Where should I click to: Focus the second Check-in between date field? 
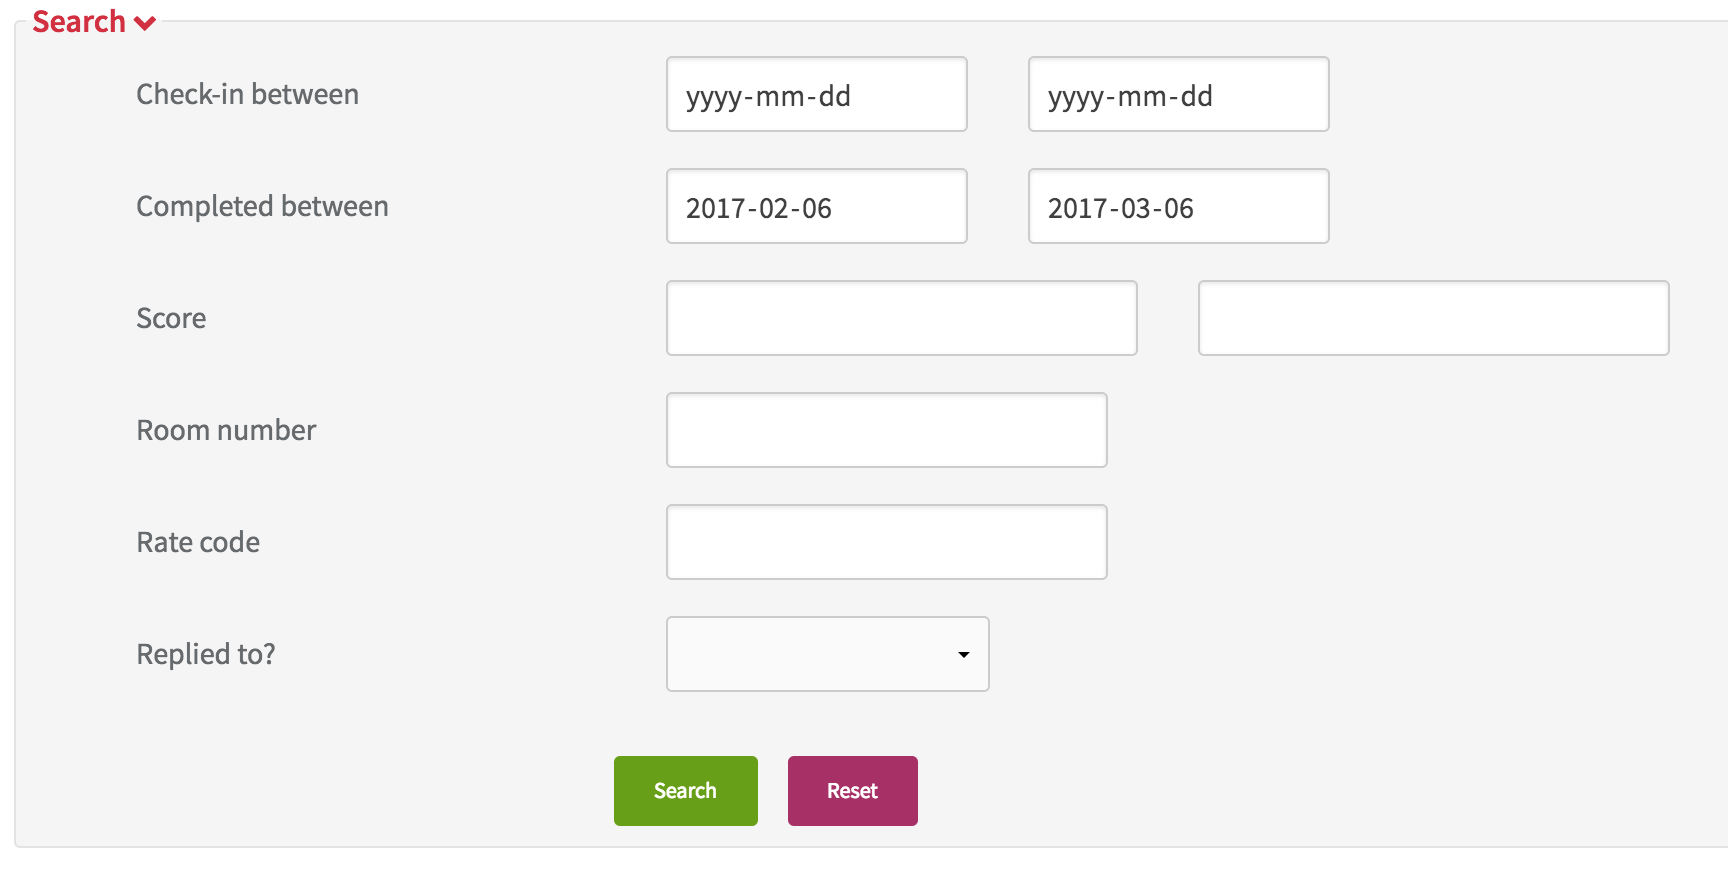pyautogui.click(x=1179, y=94)
